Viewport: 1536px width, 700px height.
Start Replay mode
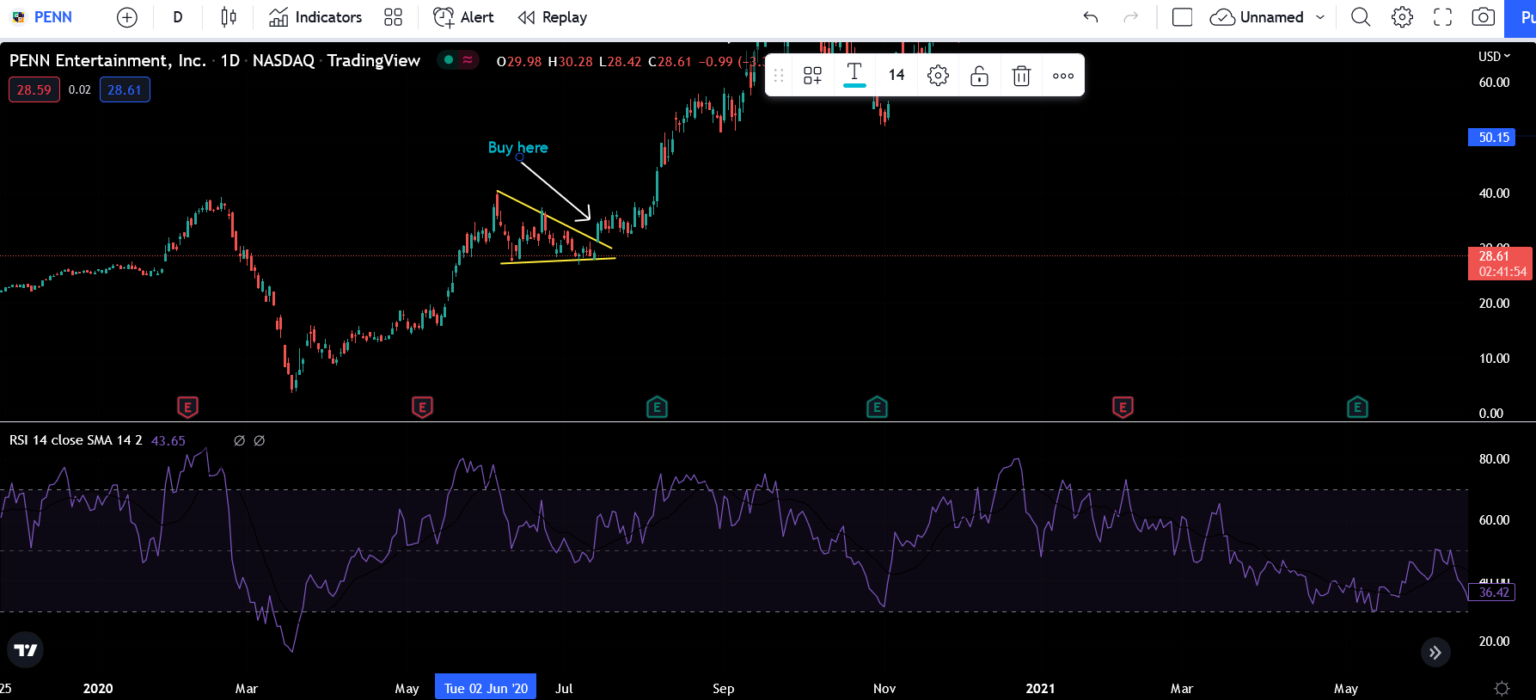click(x=551, y=17)
